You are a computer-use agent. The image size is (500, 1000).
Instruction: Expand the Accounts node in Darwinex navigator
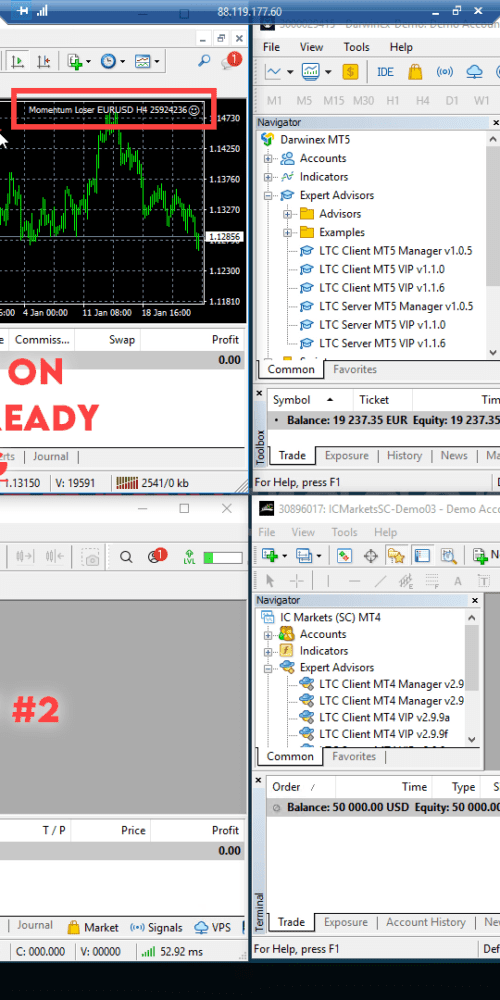pyautogui.click(x=268, y=159)
